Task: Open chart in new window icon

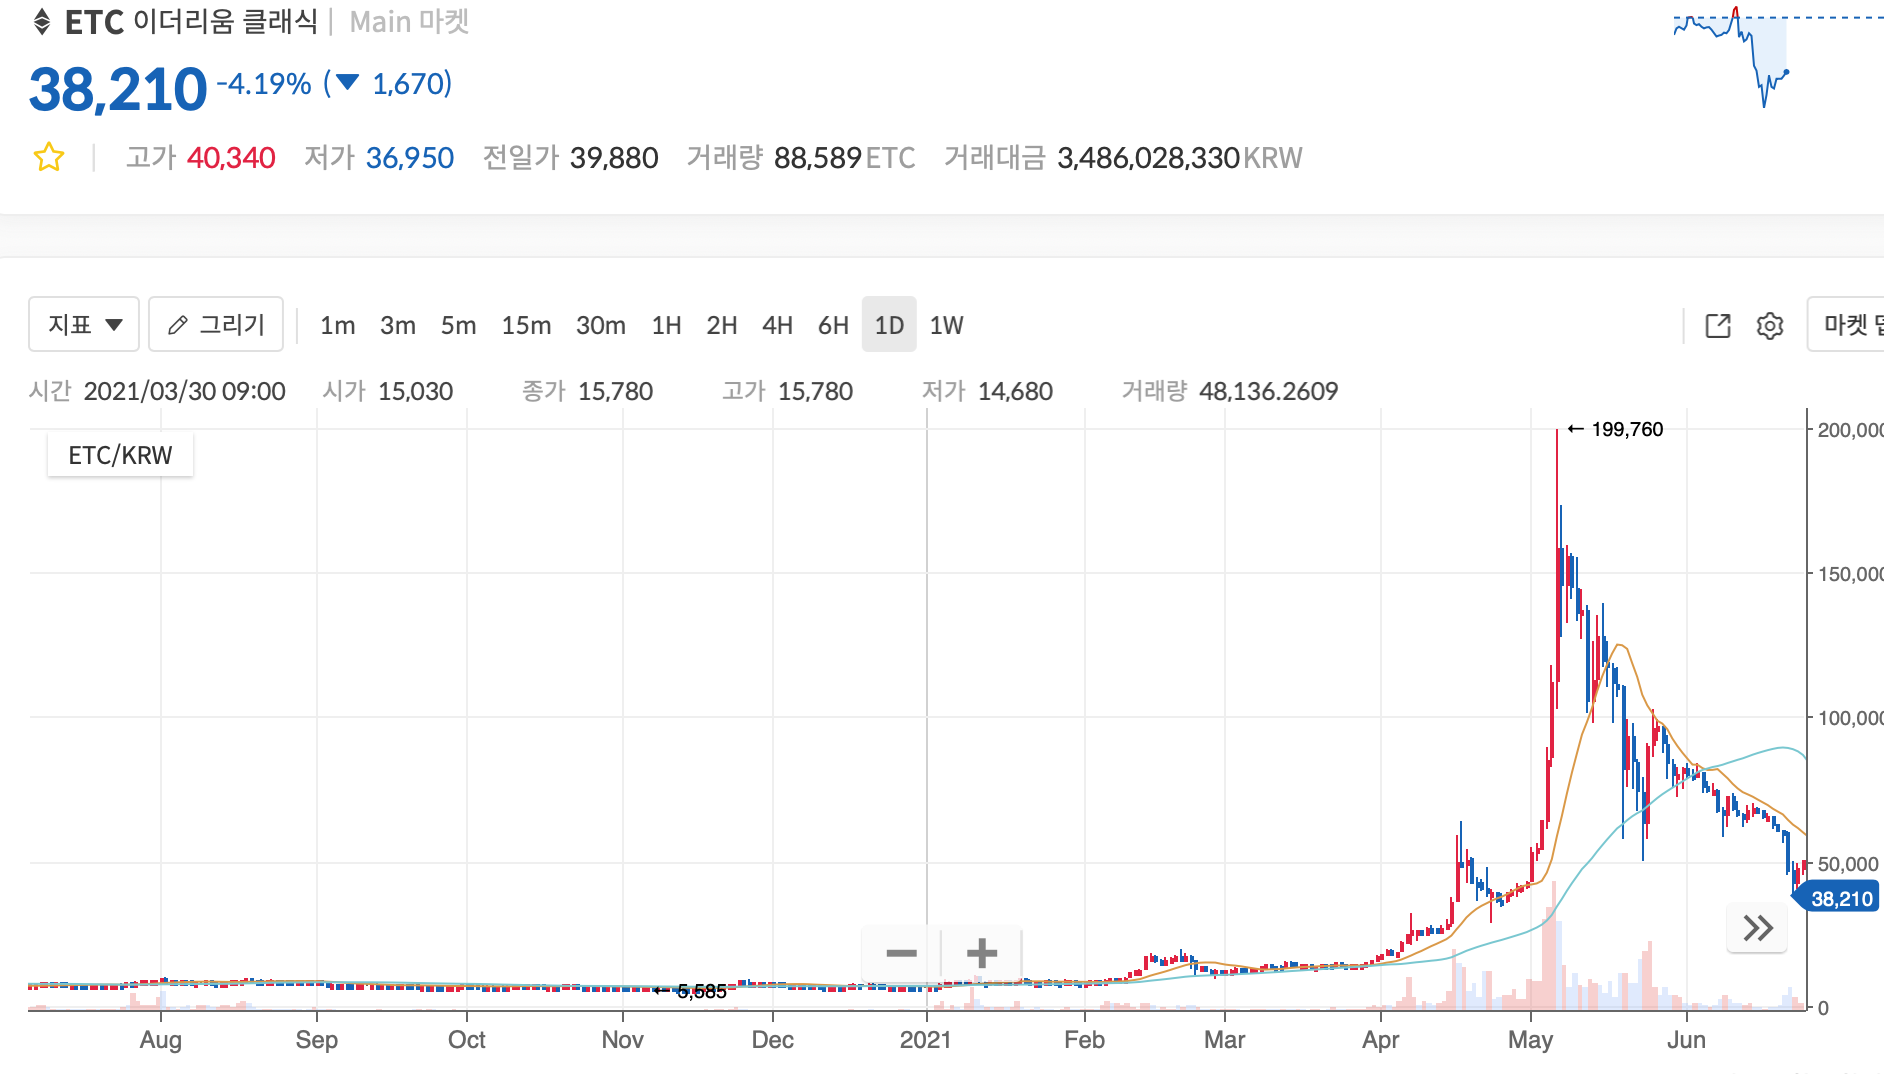Action: click(1718, 326)
